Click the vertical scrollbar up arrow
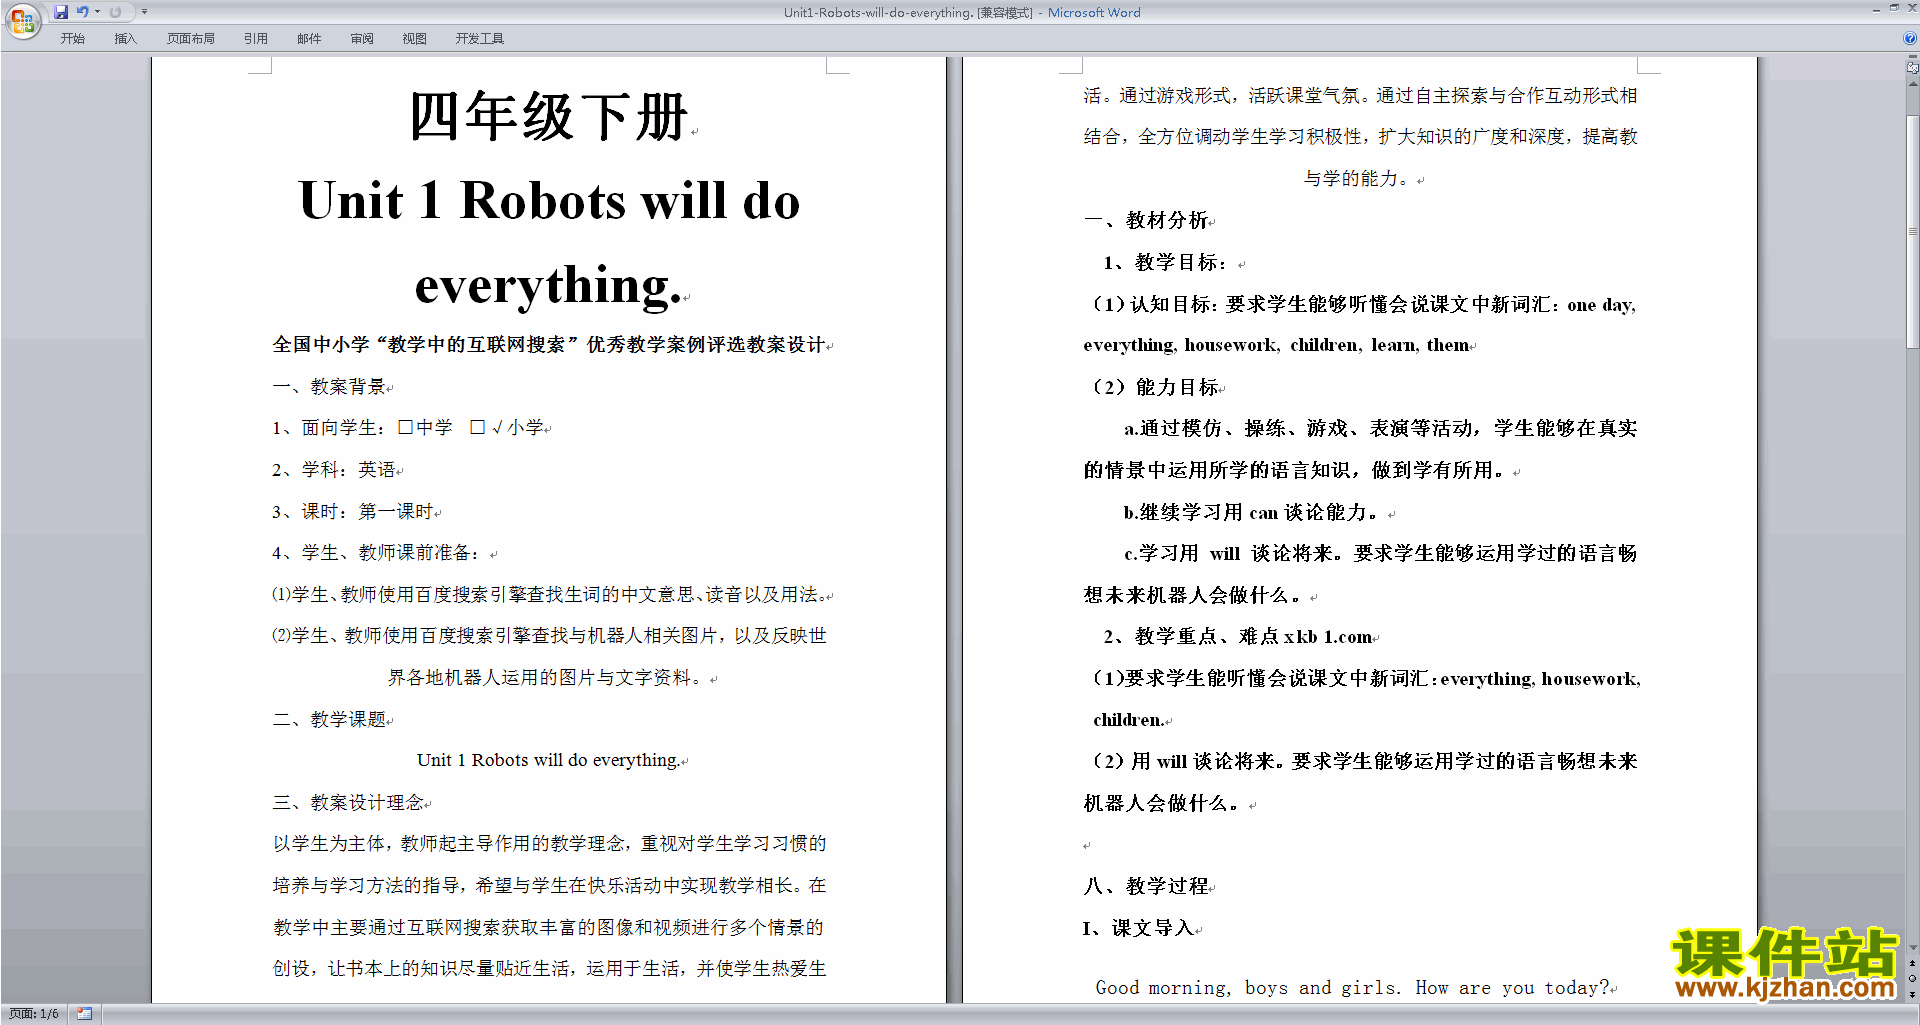Image resolution: width=1920 pixels, height=1025 pixels. 1912,84
